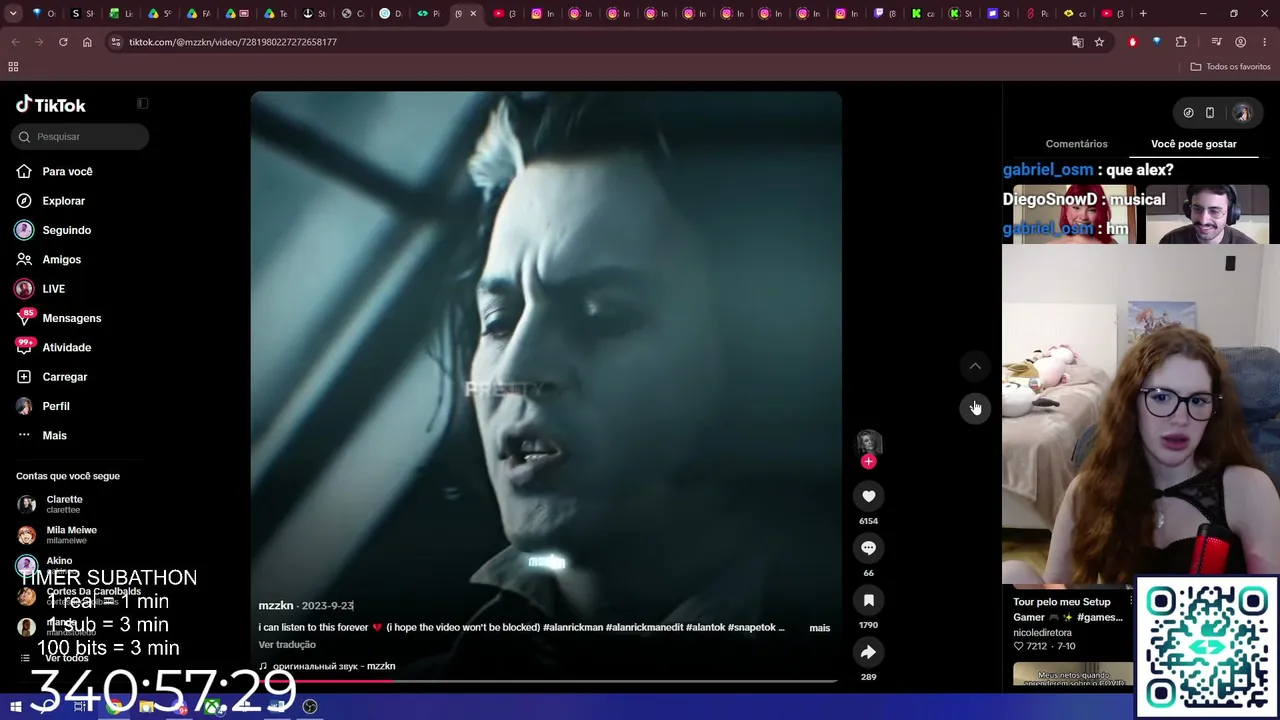The image size is (1280, 720).
Task: Open the TikTok coins icon at top right
Action: point(1188,113)
